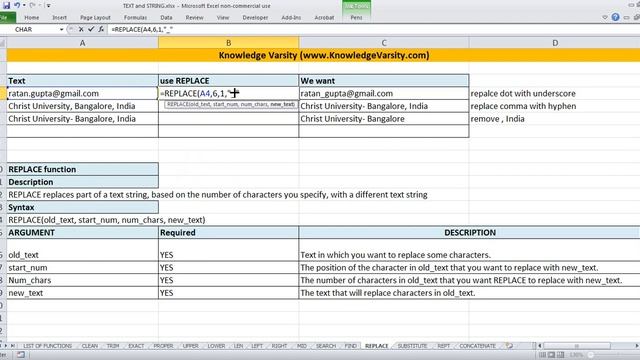Go to the UPPER sheet tab
Screen dimensions: 640x360
click(x=190, y=346)
